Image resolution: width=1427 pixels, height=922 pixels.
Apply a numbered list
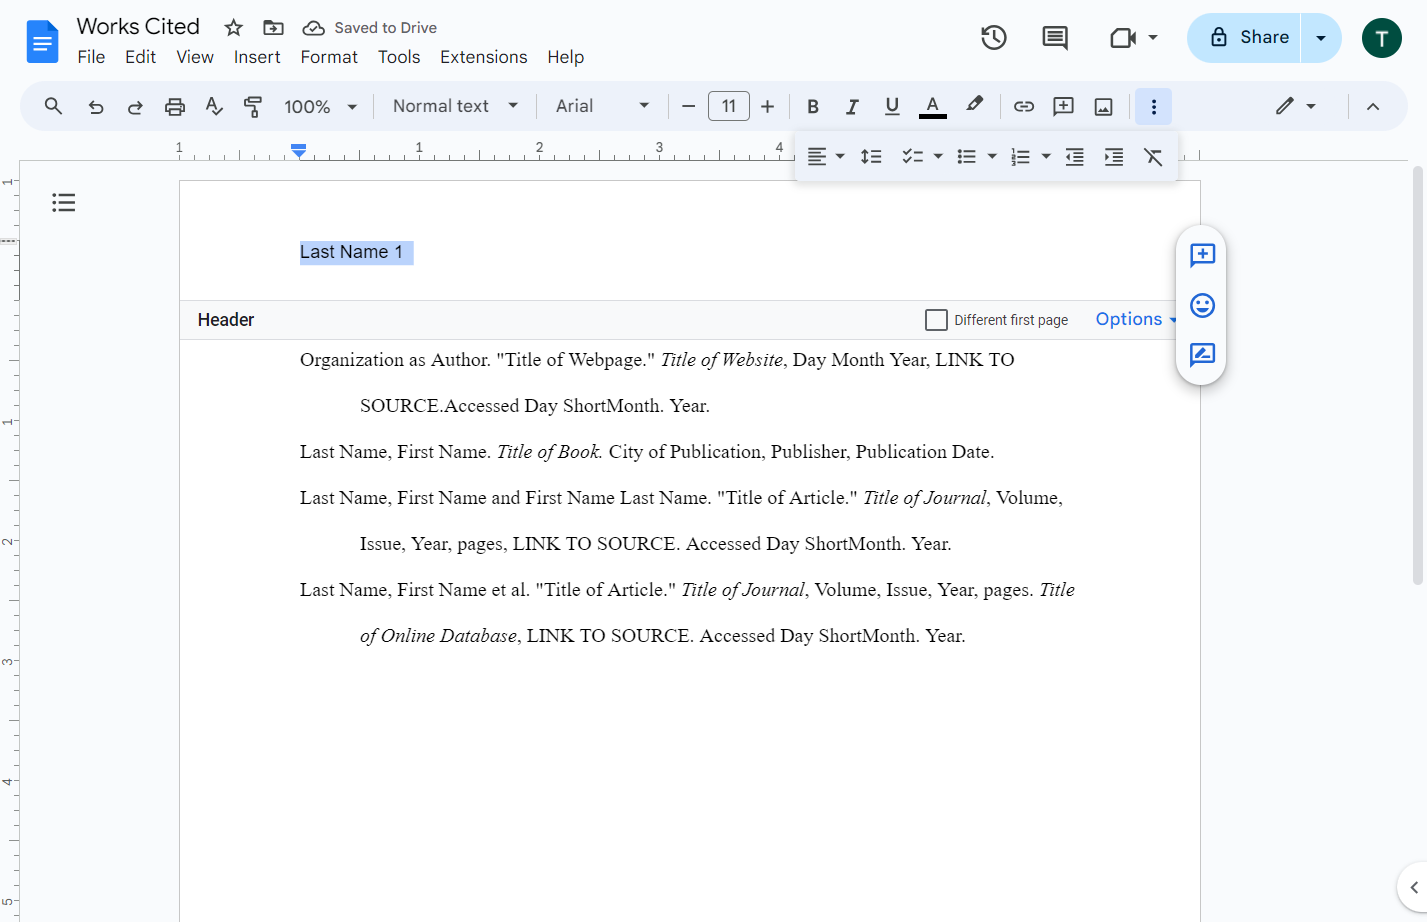click(1020, 157)
